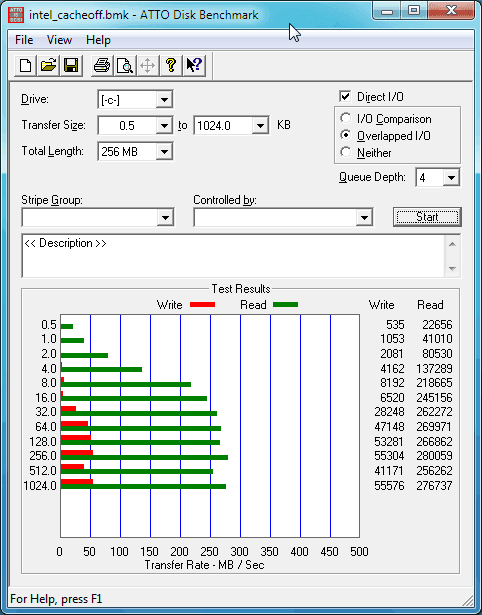The width and height of the screenshot is (482, 615).
Task: Activate the context help pointer icon
Action: pyautogui.click(x=194, y=65)
